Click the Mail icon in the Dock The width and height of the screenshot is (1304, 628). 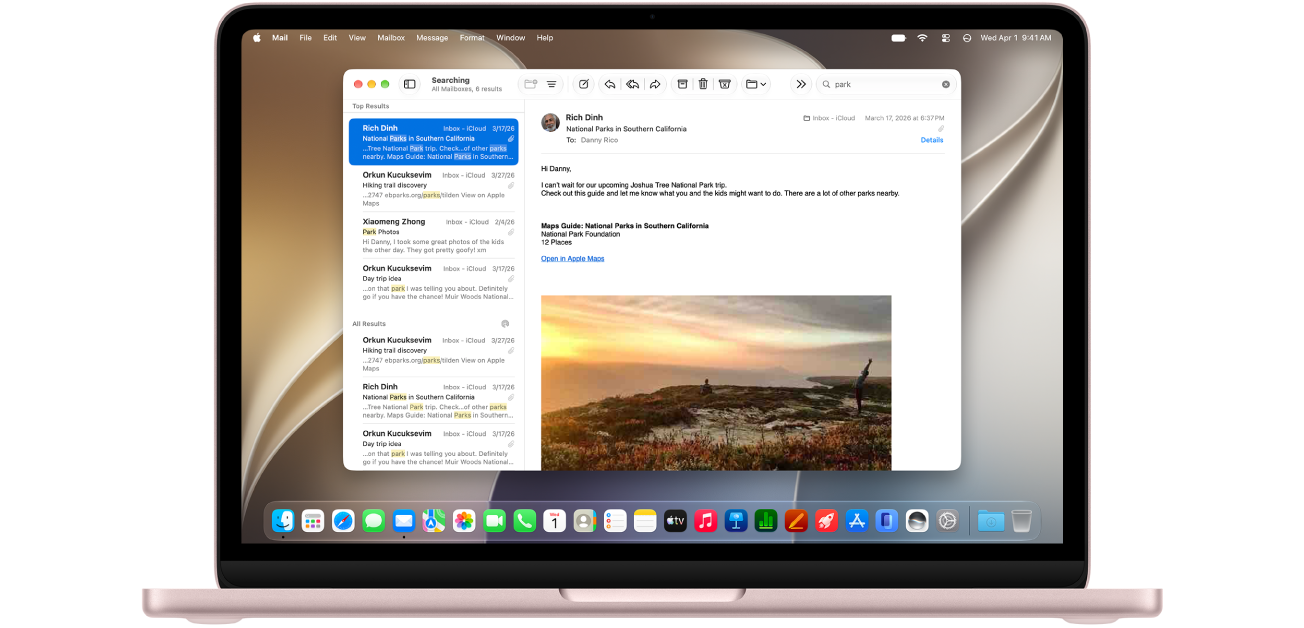(x=404, y=521)
